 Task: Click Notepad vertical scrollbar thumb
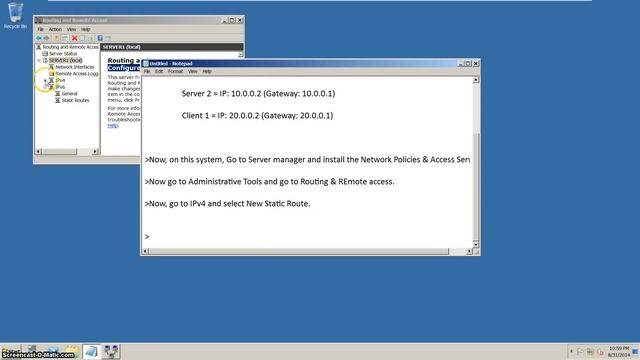[x=476, y=186]
